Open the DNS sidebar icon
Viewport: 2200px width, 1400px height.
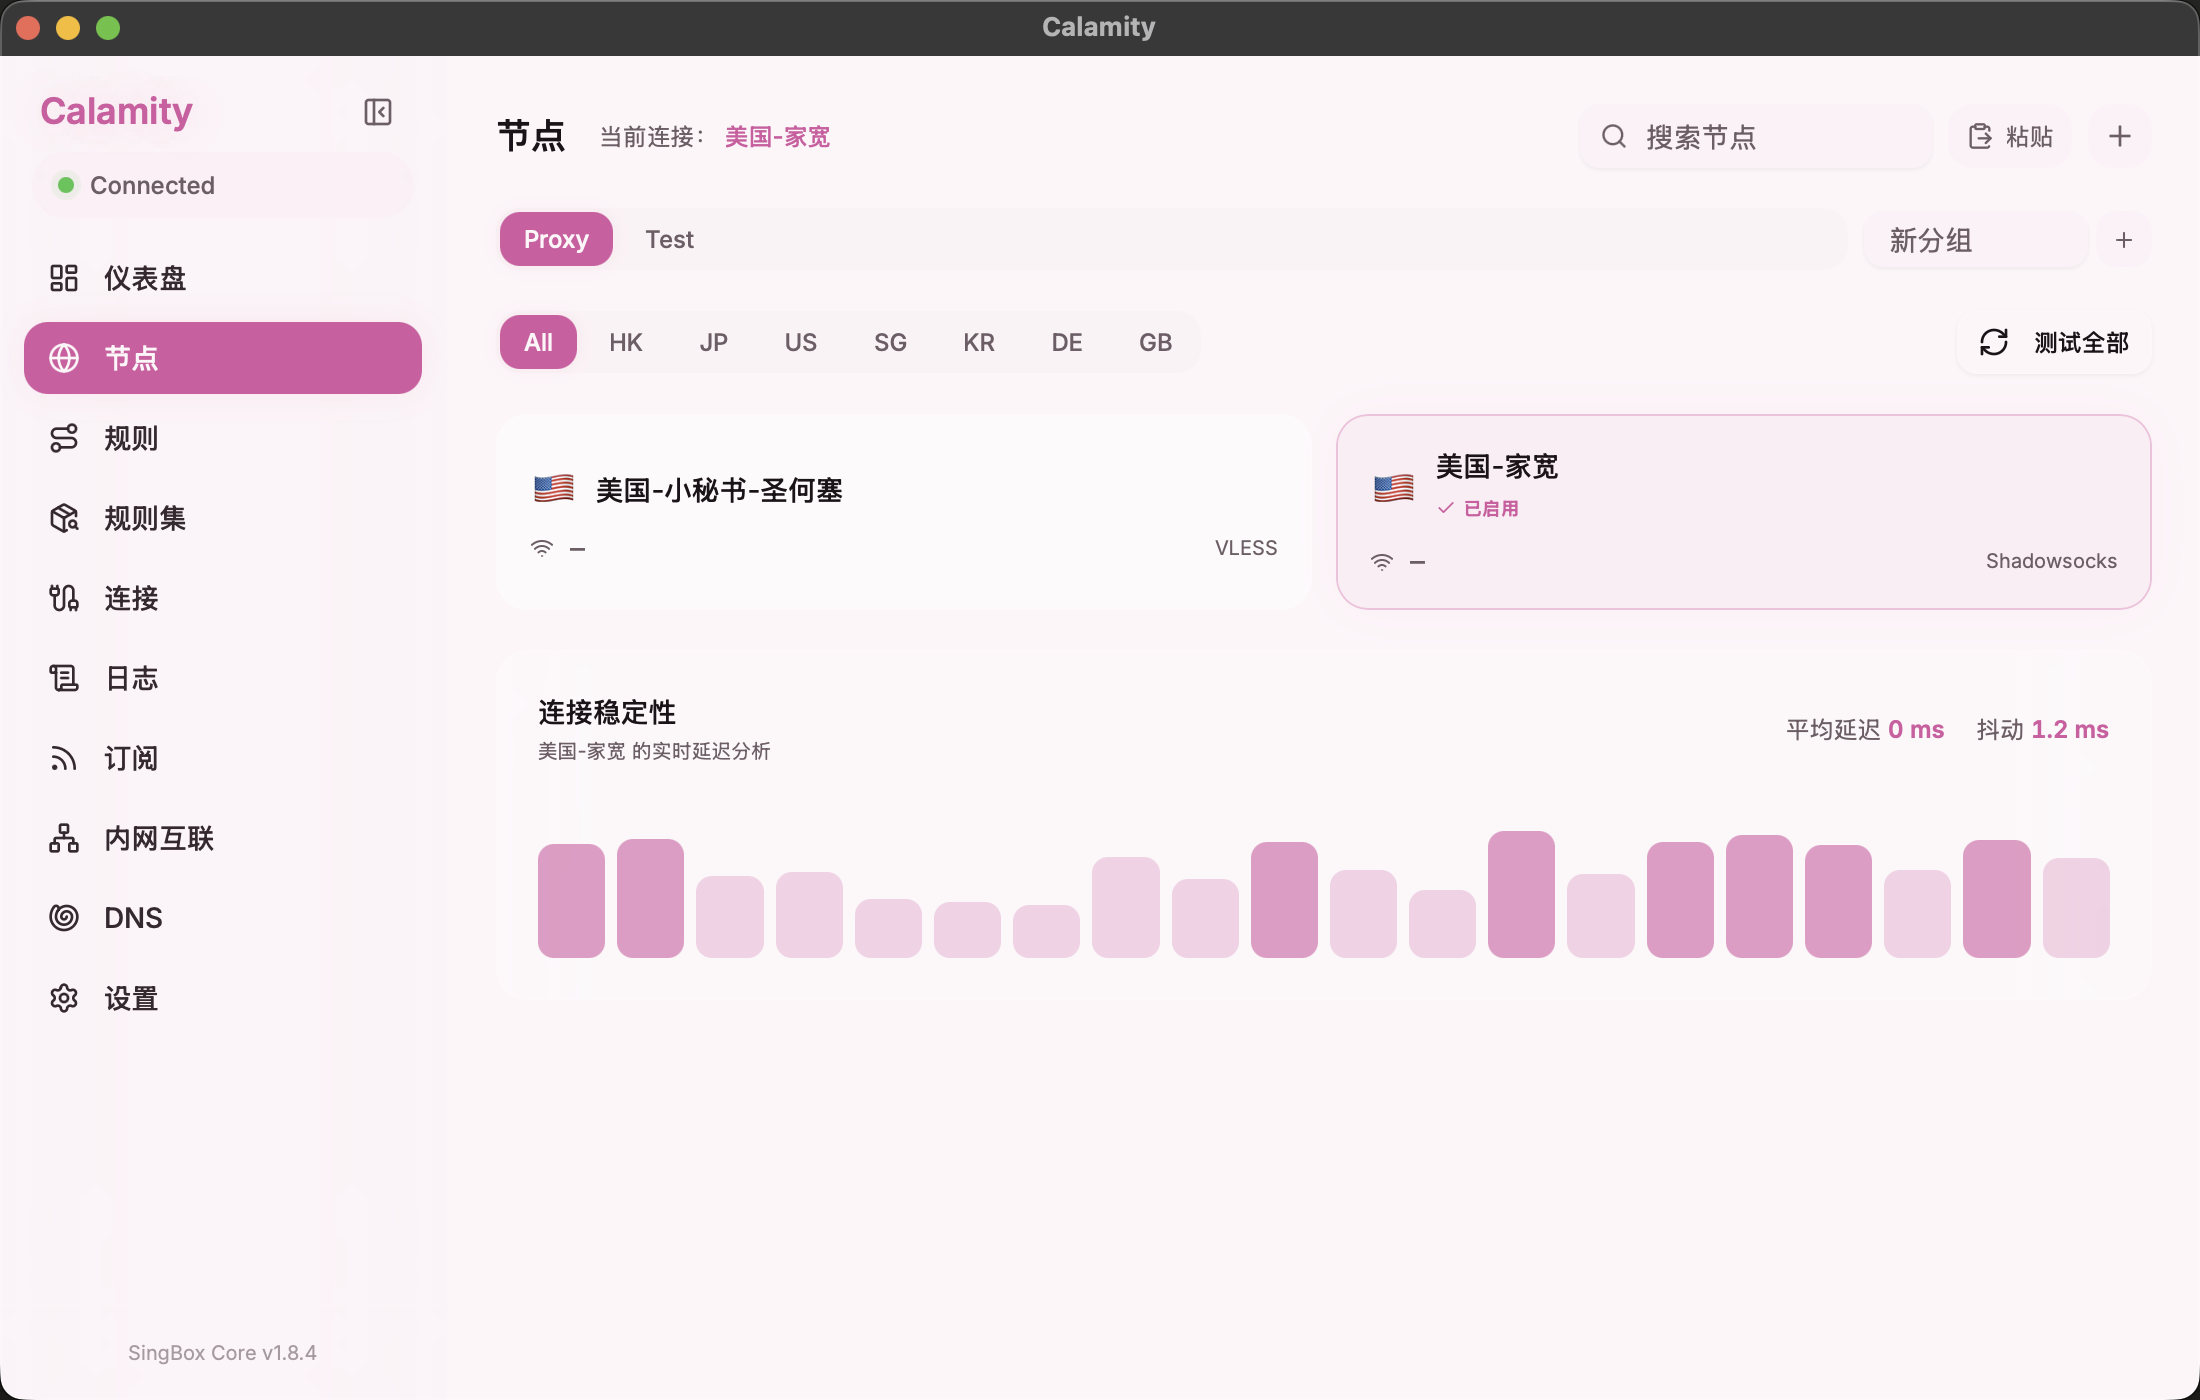click(64, 917)
